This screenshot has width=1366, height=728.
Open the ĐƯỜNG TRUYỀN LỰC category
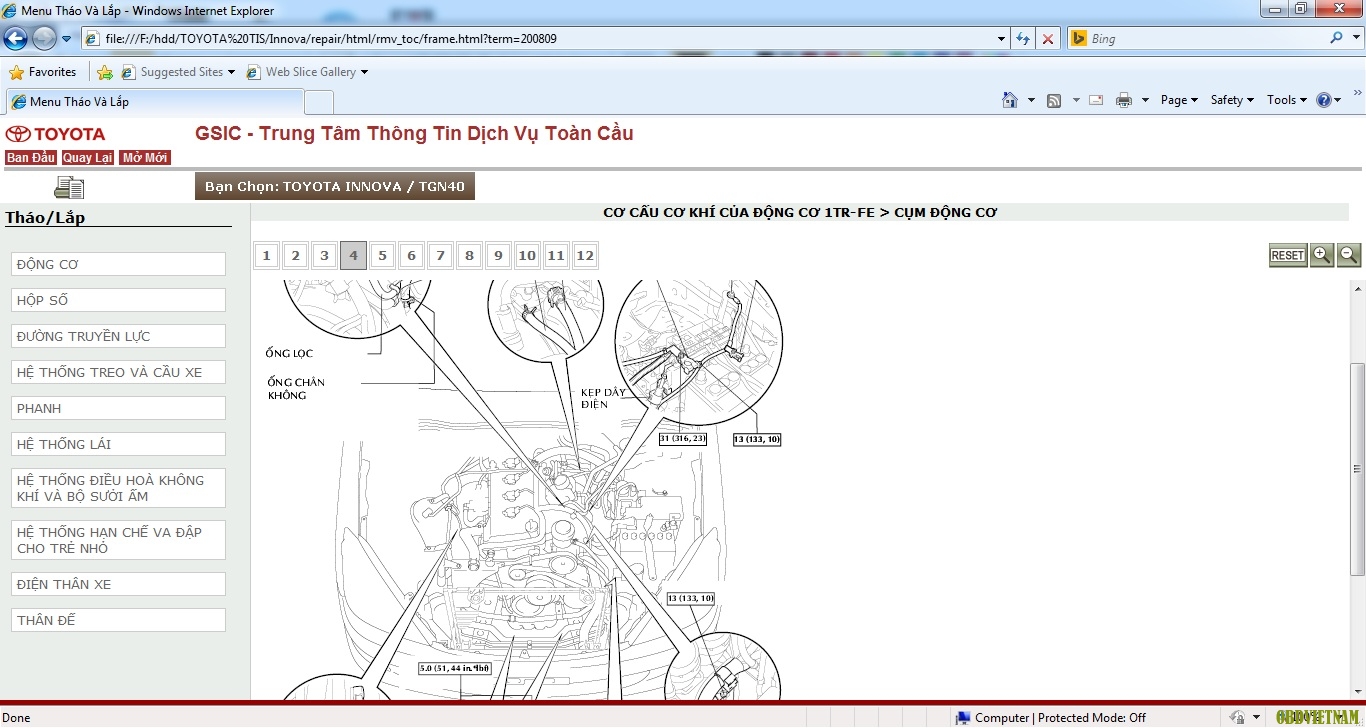click(x=118, y=336)
